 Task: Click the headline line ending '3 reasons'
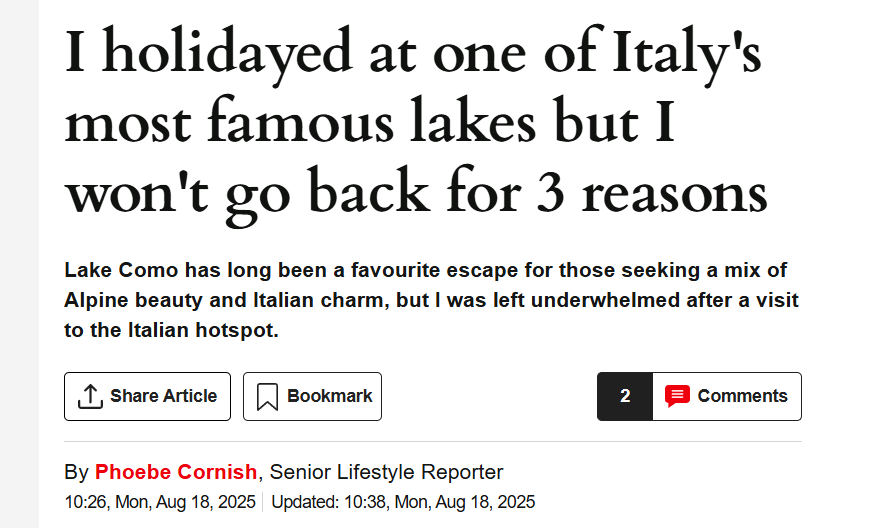click(416, 194)
